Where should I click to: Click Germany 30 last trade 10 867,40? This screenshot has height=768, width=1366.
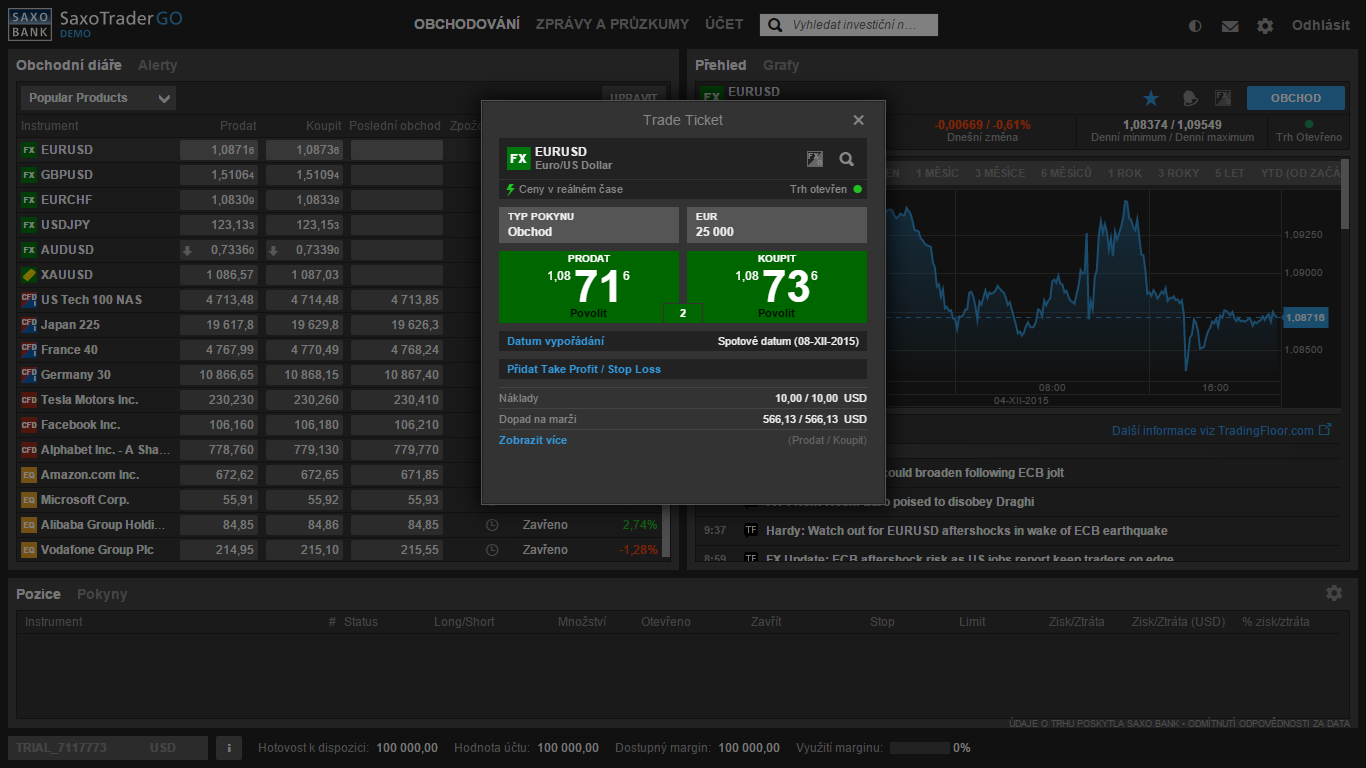[397, 375]
